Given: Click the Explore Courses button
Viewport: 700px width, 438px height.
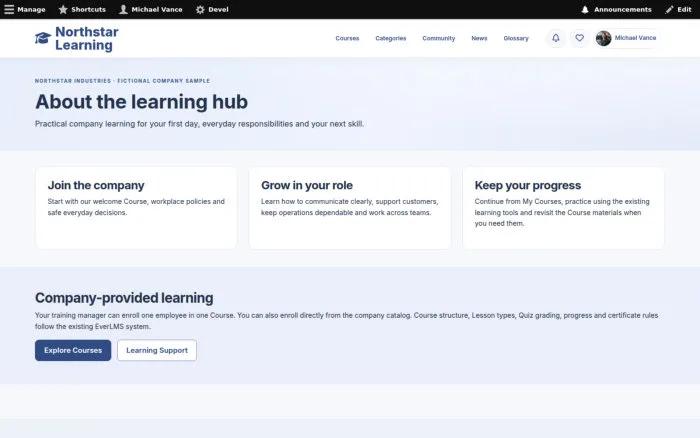Looking at the screenshot, I should pyautogui.click(x=73, y=350).
